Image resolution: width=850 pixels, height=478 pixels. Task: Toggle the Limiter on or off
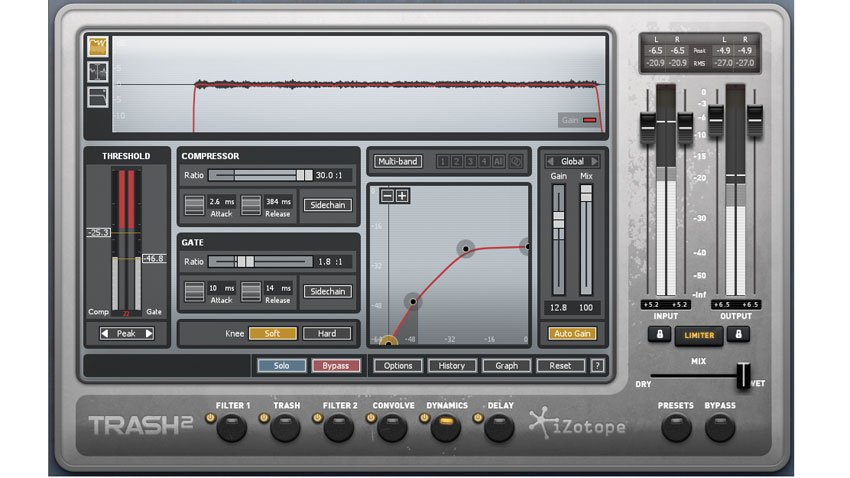(x=701, y=335)
